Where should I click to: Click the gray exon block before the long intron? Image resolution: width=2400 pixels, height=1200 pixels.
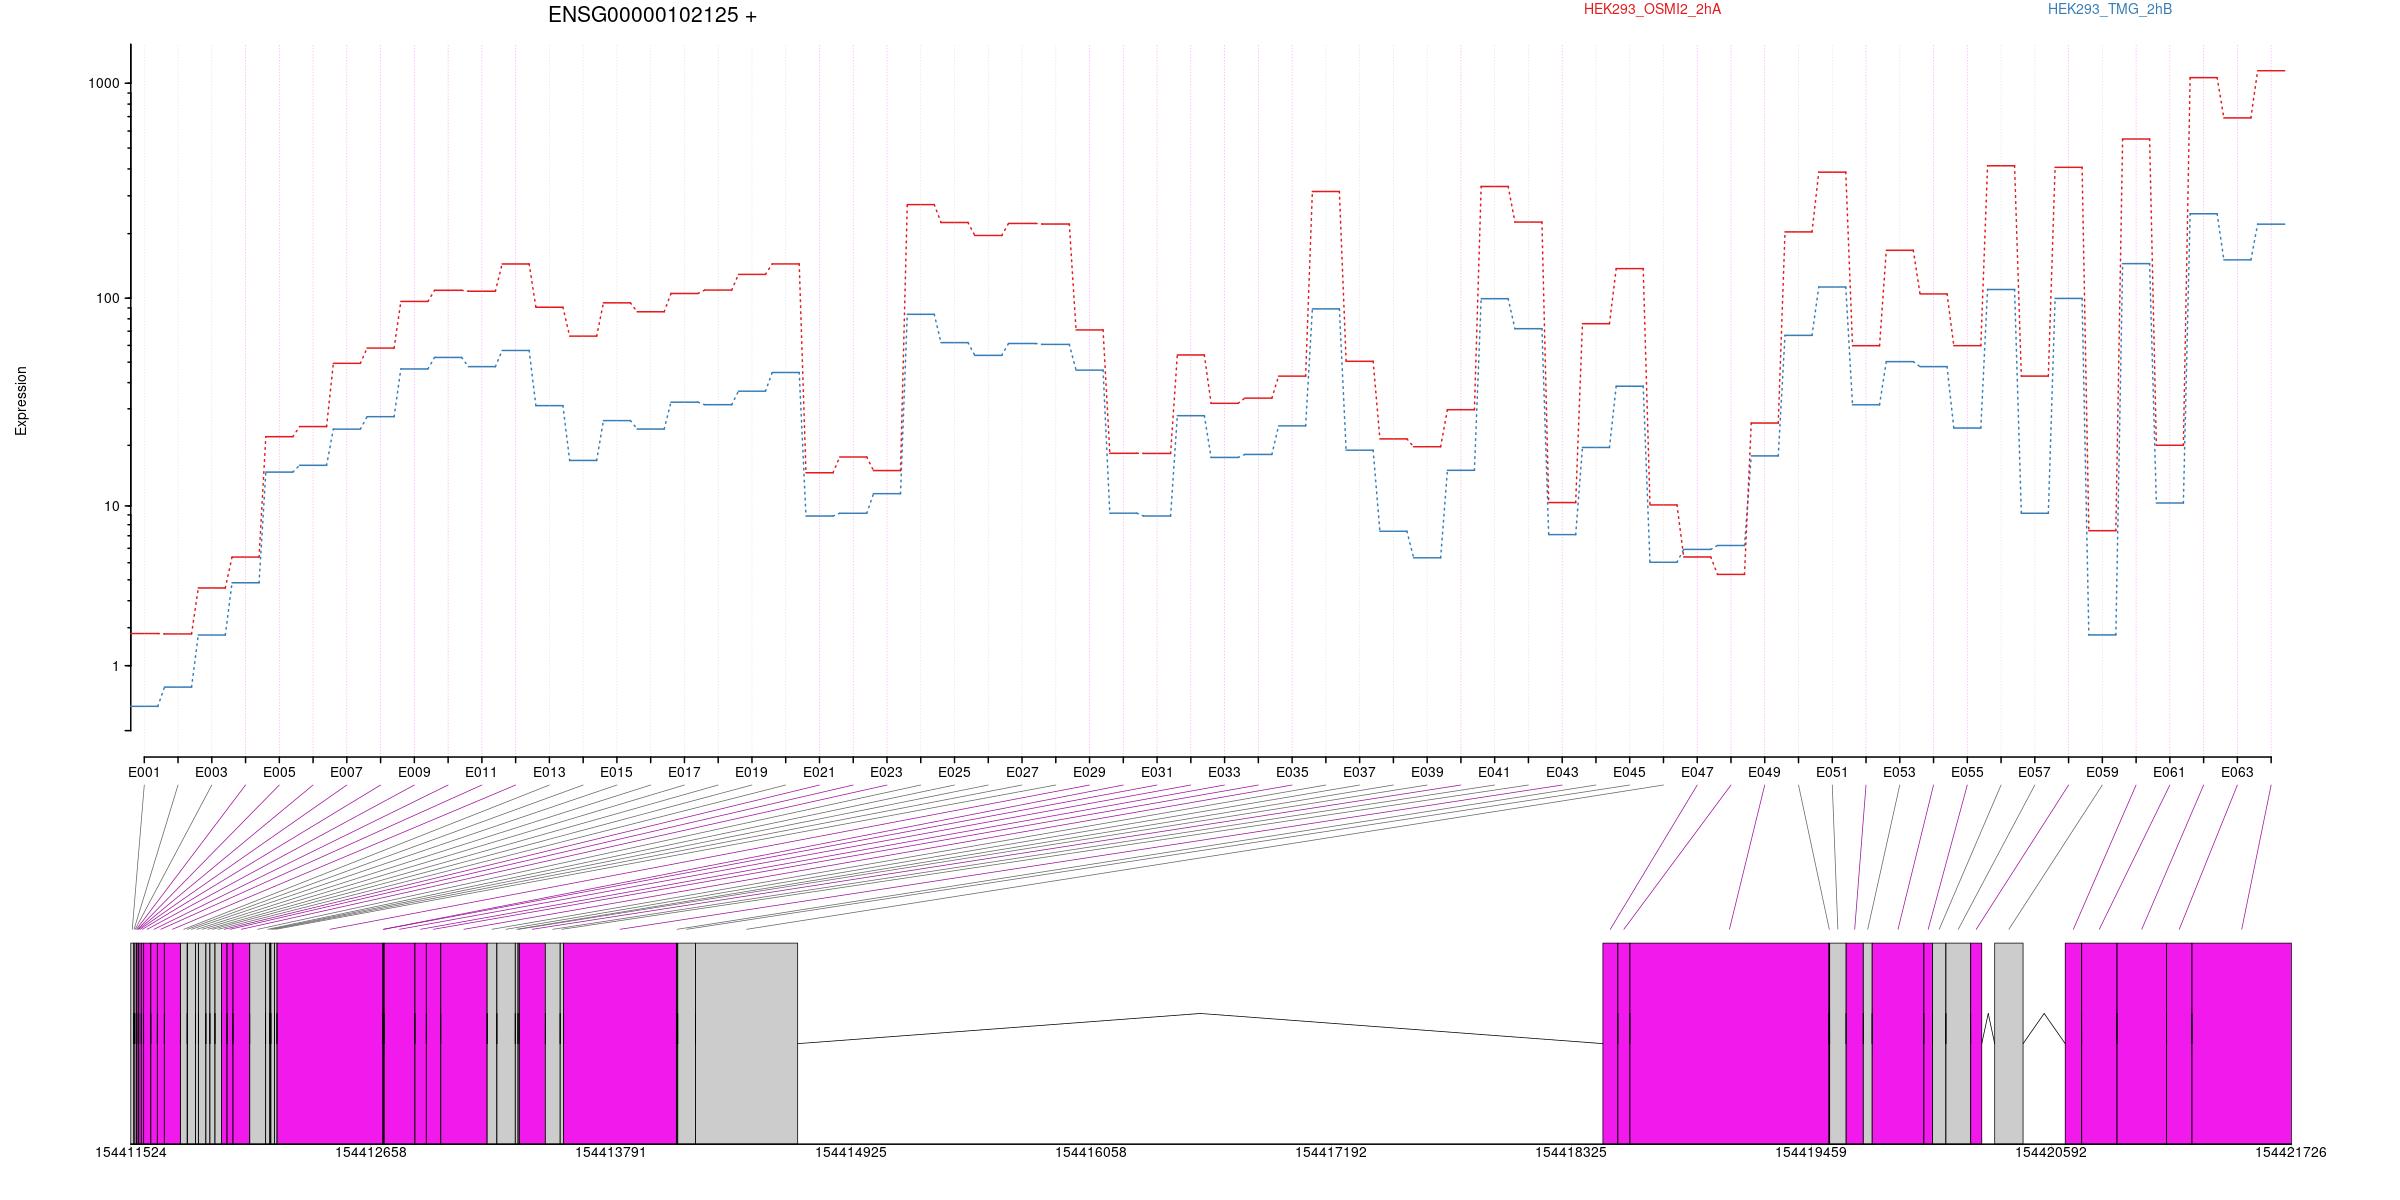(x=747, y=1043)
